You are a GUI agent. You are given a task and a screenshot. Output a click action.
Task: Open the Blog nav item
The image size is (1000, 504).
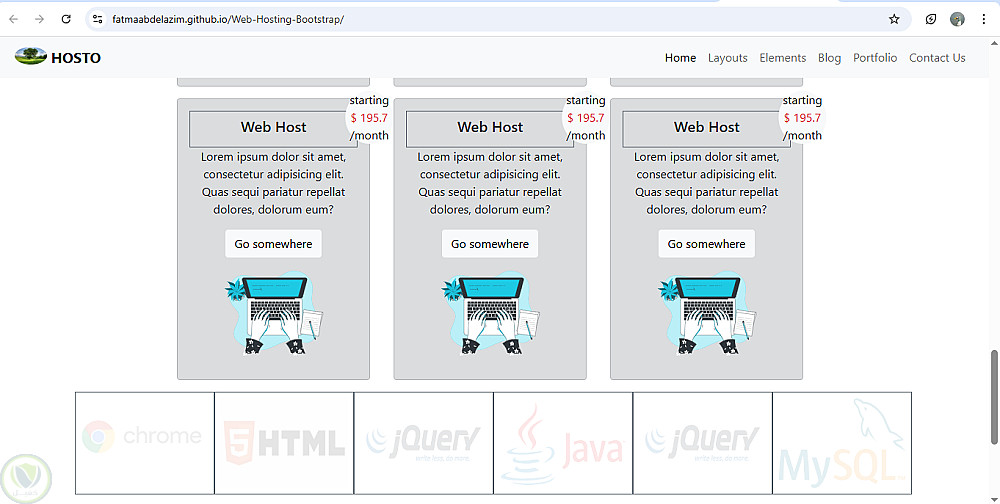click(x=829, y=58)
